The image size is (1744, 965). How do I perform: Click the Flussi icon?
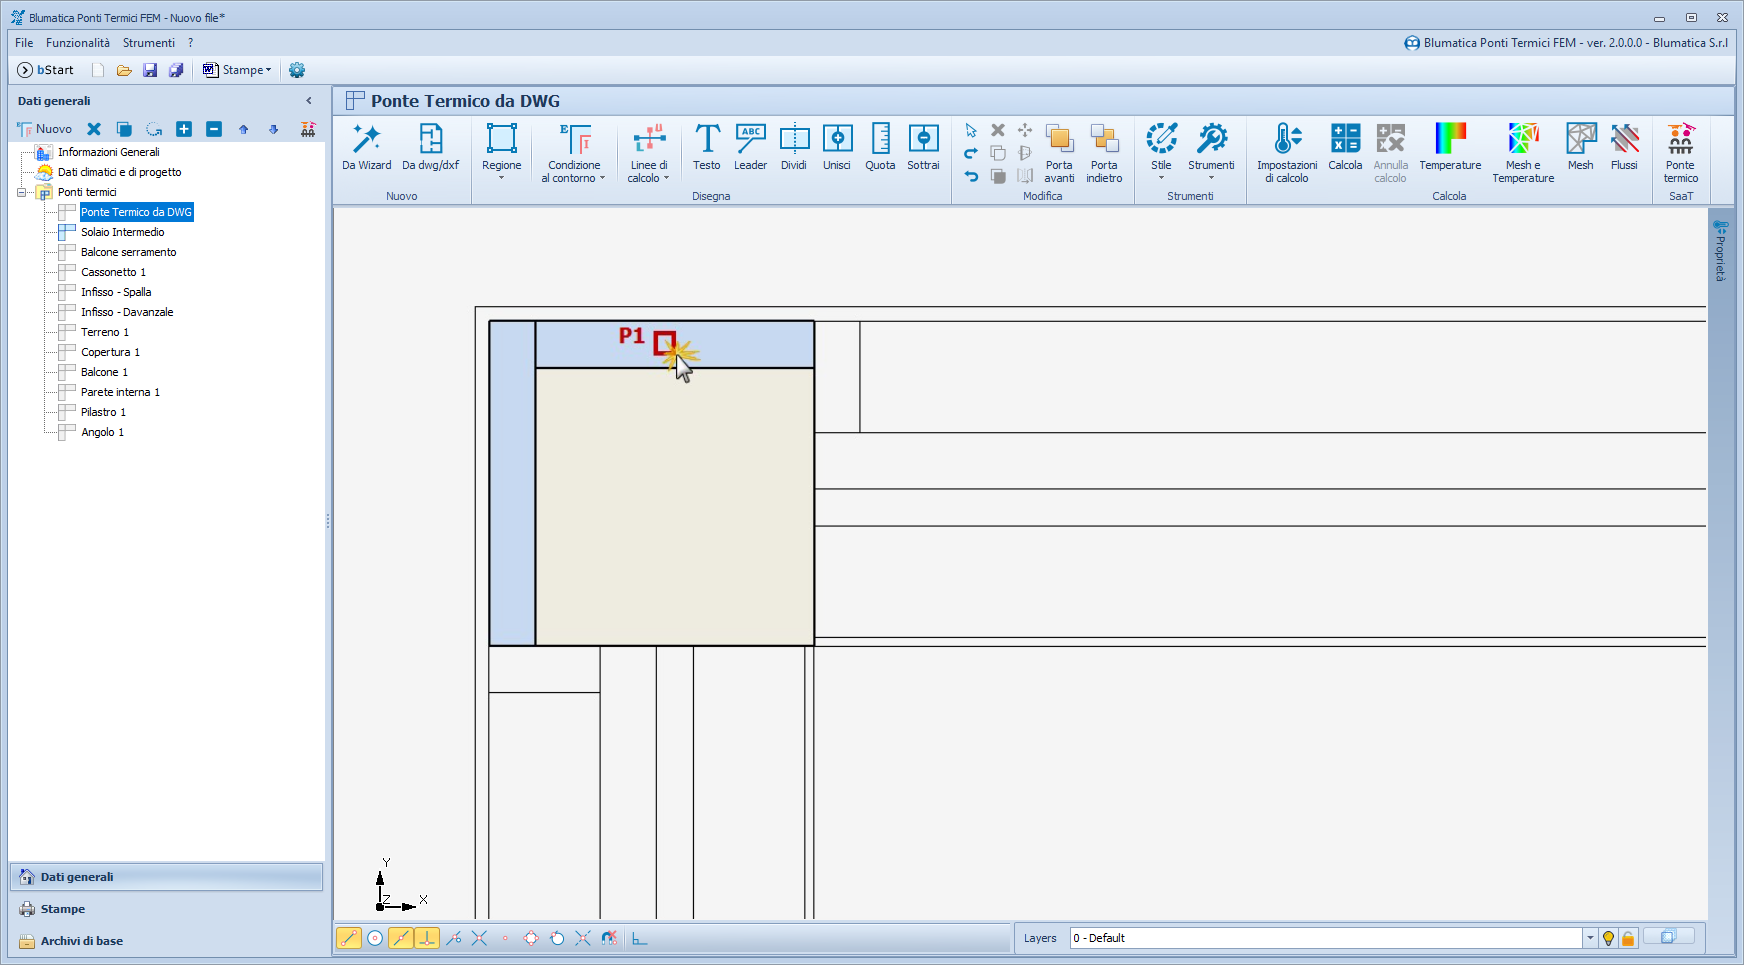click(1624, 147)
